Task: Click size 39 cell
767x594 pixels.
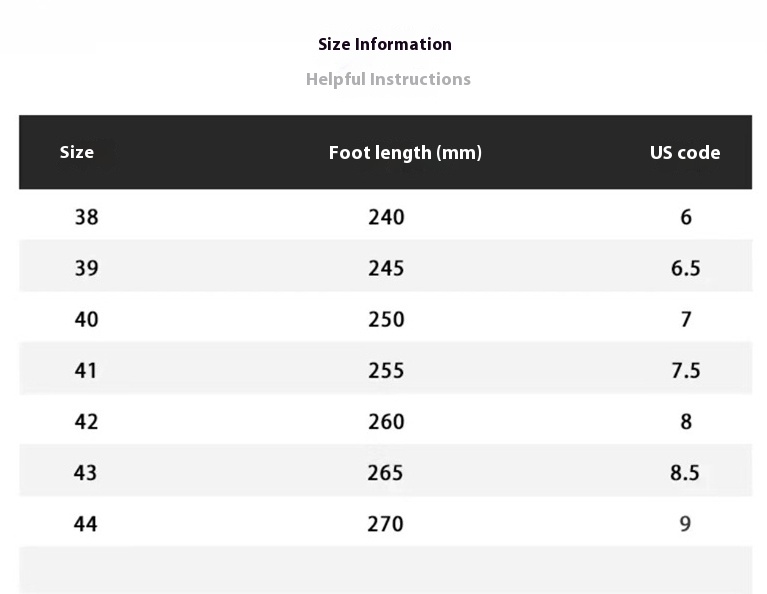Action: [x=87, y=268]
